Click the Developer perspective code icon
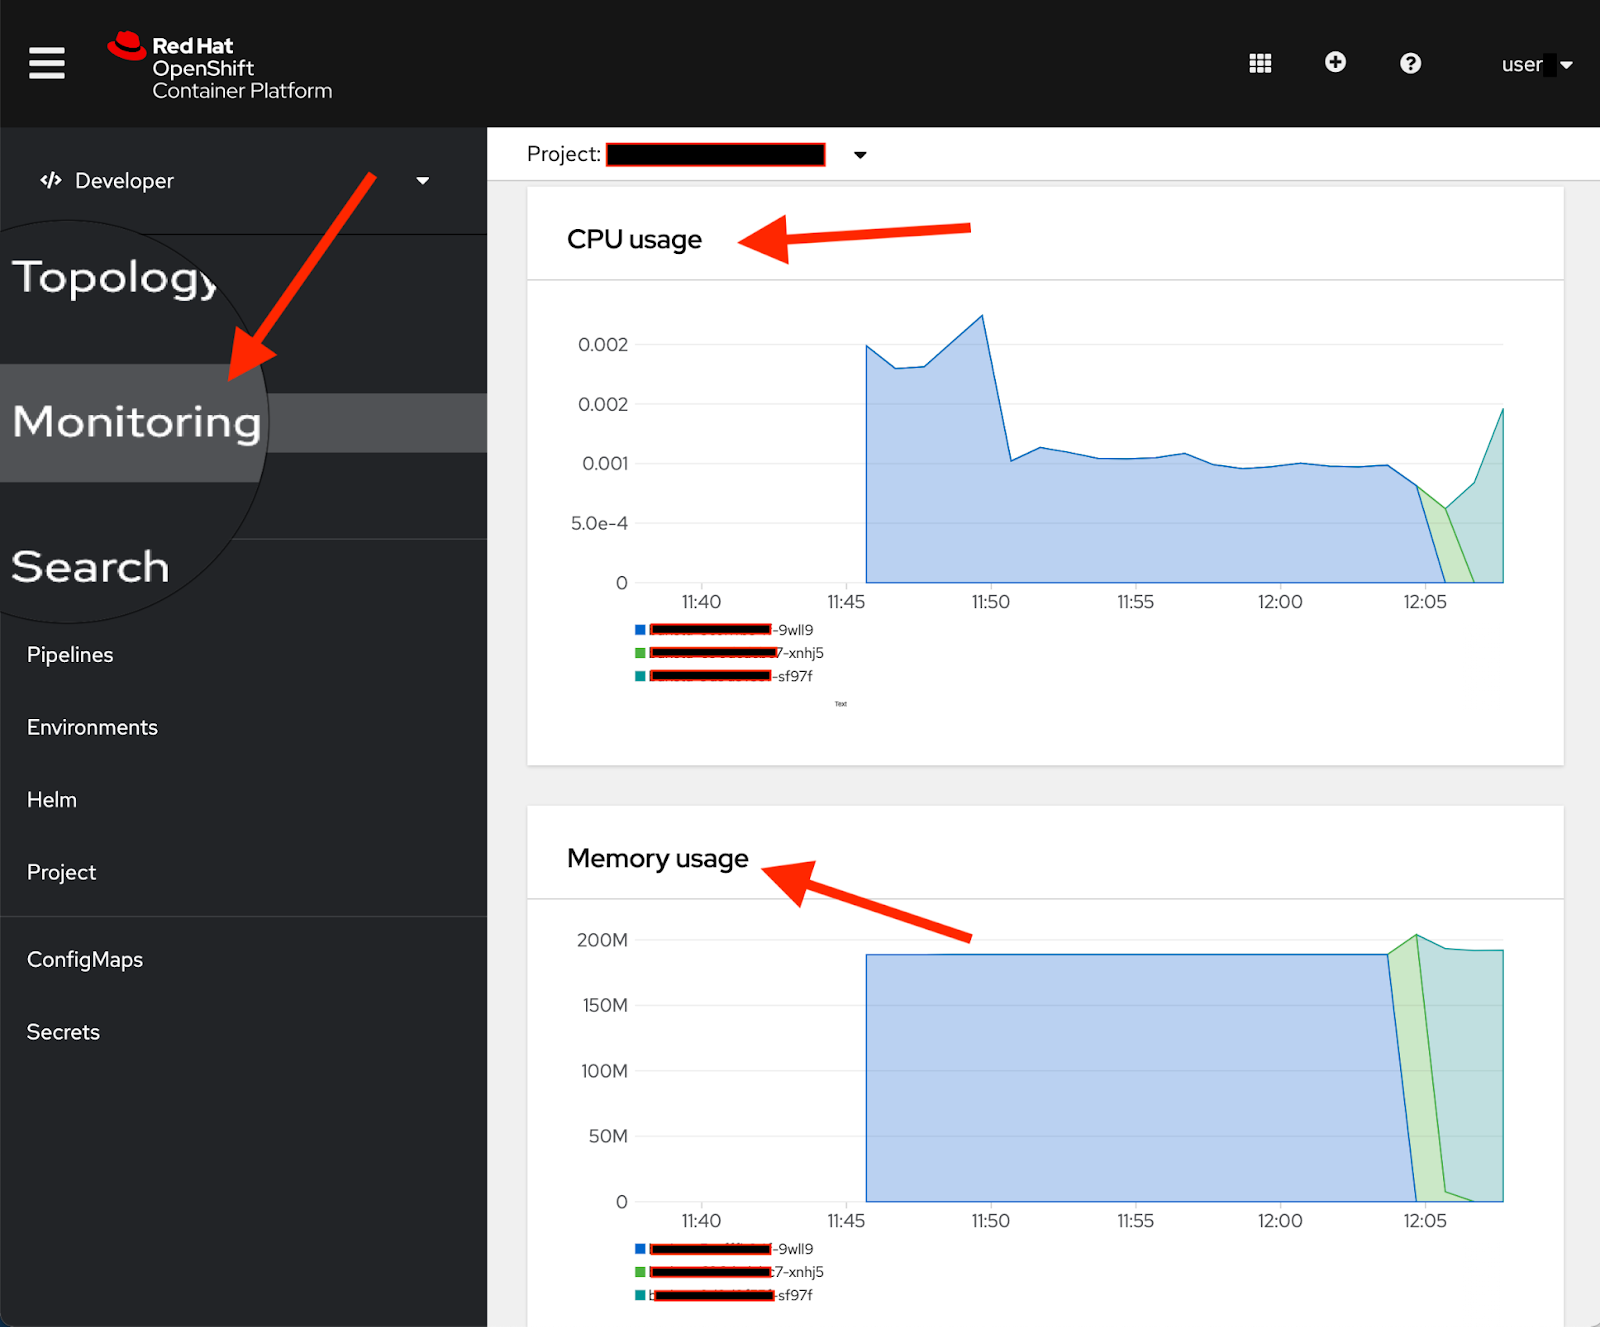Image resolution: width=1600 pixels, height=1327 pixels. pos(50,181)
